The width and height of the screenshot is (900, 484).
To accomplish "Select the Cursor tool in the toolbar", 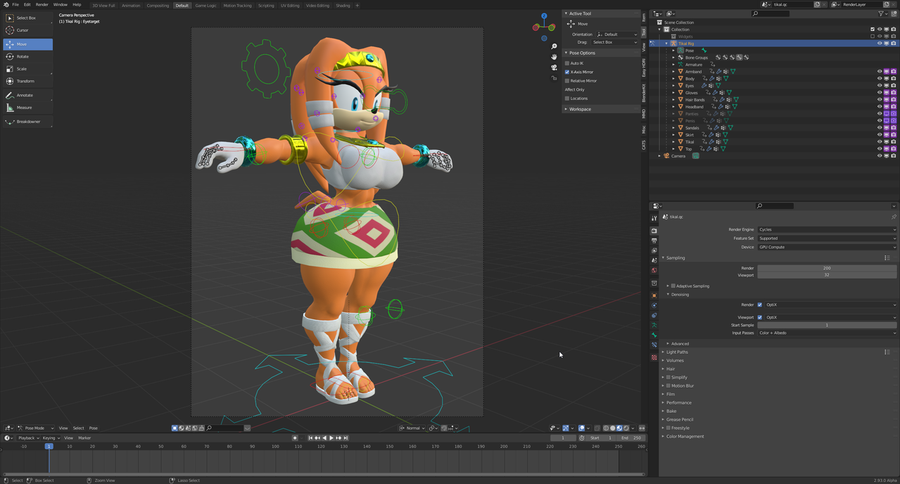I will pyautogui.click(x=28, y=30).
